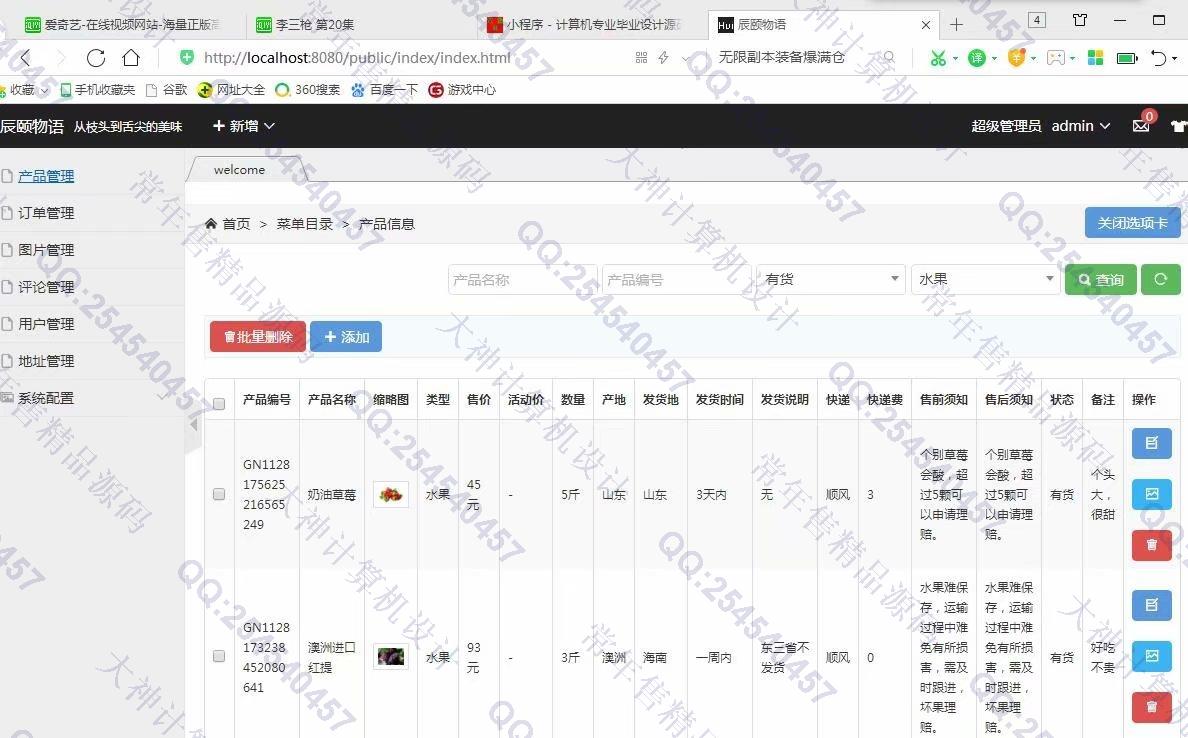
Task: Click the 产品编号 input field
Action: pos(677,280)
